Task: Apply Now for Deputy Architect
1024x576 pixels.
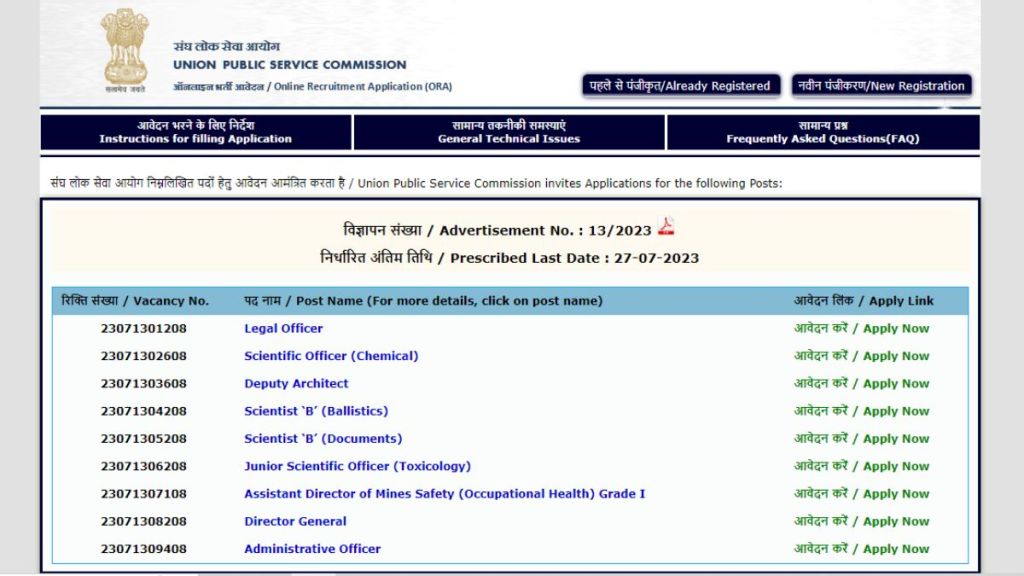Action: (x=861, y=383)
